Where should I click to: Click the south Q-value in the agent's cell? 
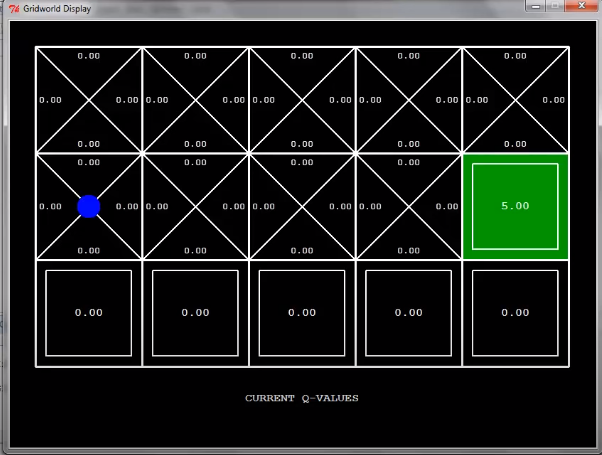pos(89,250)
